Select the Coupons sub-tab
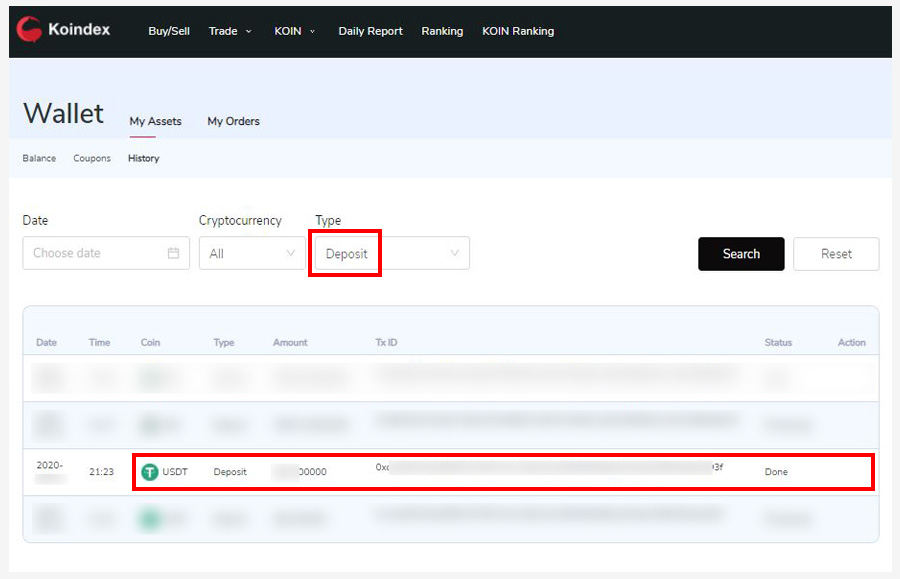900x579 pixels. 92,158
